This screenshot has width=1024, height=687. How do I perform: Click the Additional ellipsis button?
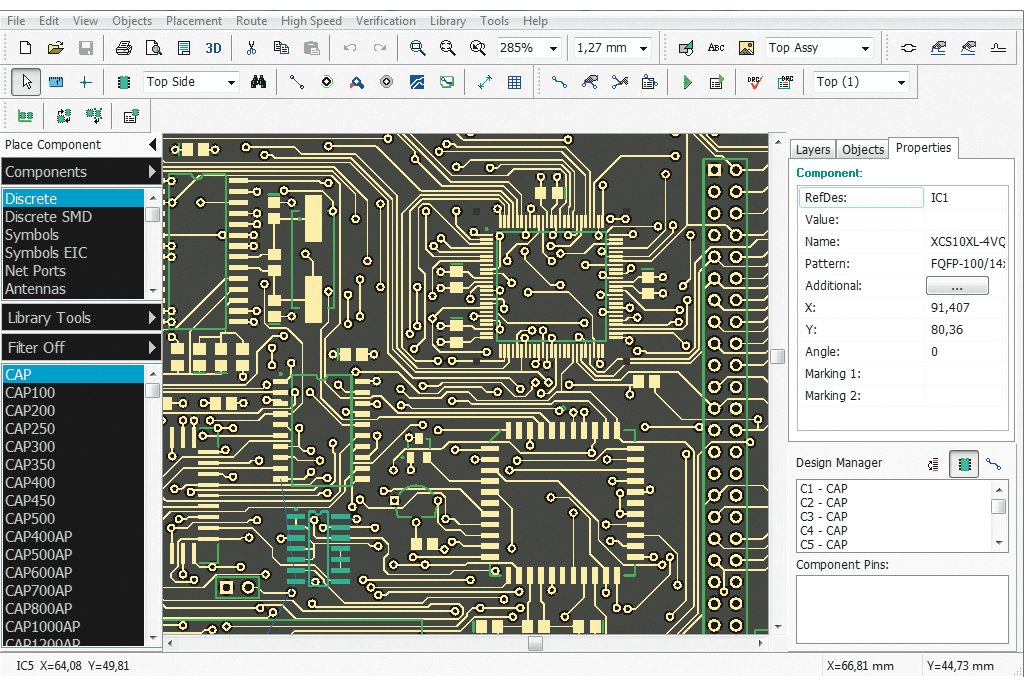pyautogui.click(x=956, y=286)
